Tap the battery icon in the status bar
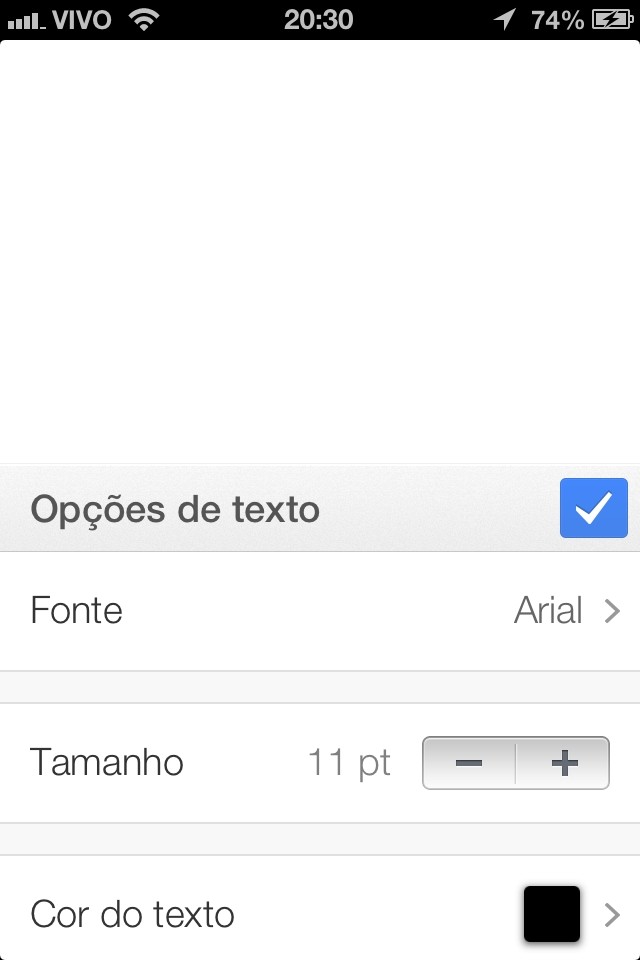Image resolution: width=640 pixels, height=960 pixels. 611,19
